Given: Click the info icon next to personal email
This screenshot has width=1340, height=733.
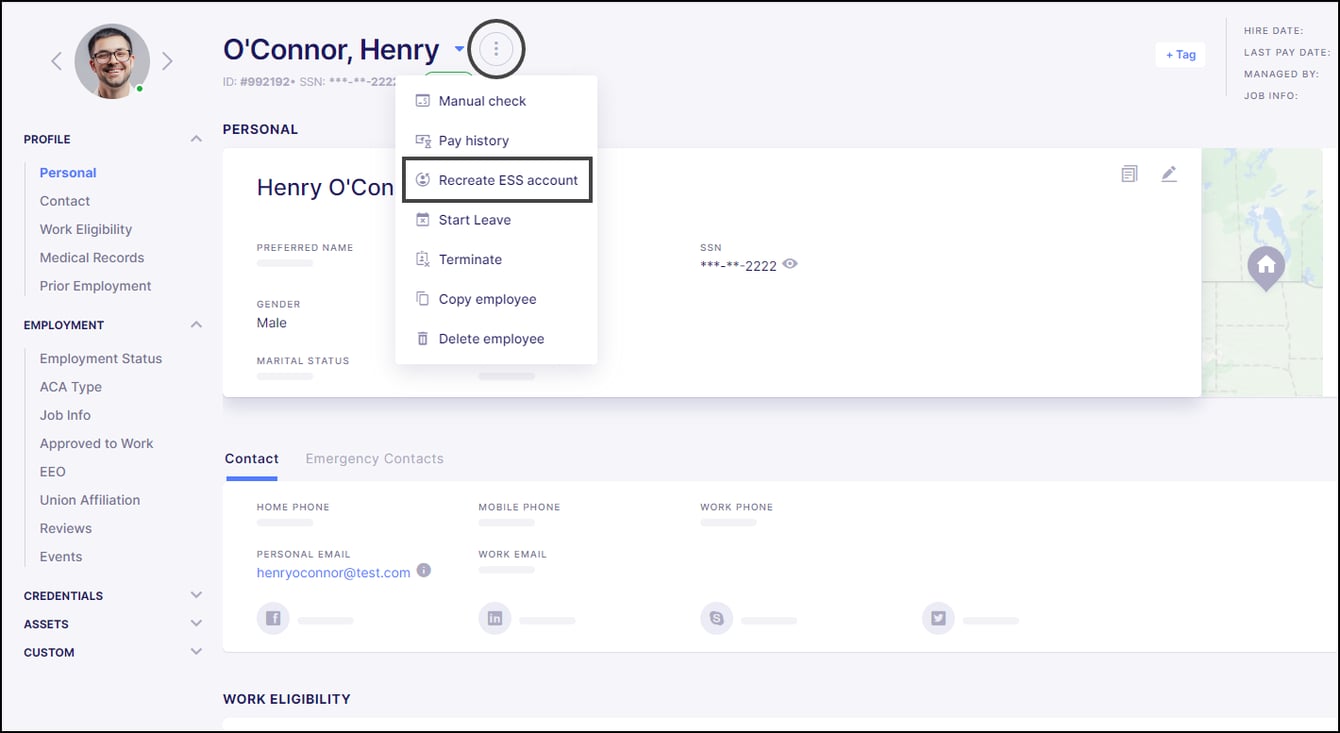Looking at the screenshot, I should [424, 571].
